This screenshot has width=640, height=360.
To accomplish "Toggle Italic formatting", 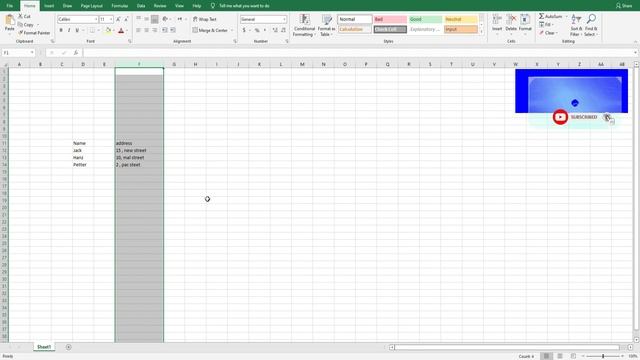I will pos(69,30).
